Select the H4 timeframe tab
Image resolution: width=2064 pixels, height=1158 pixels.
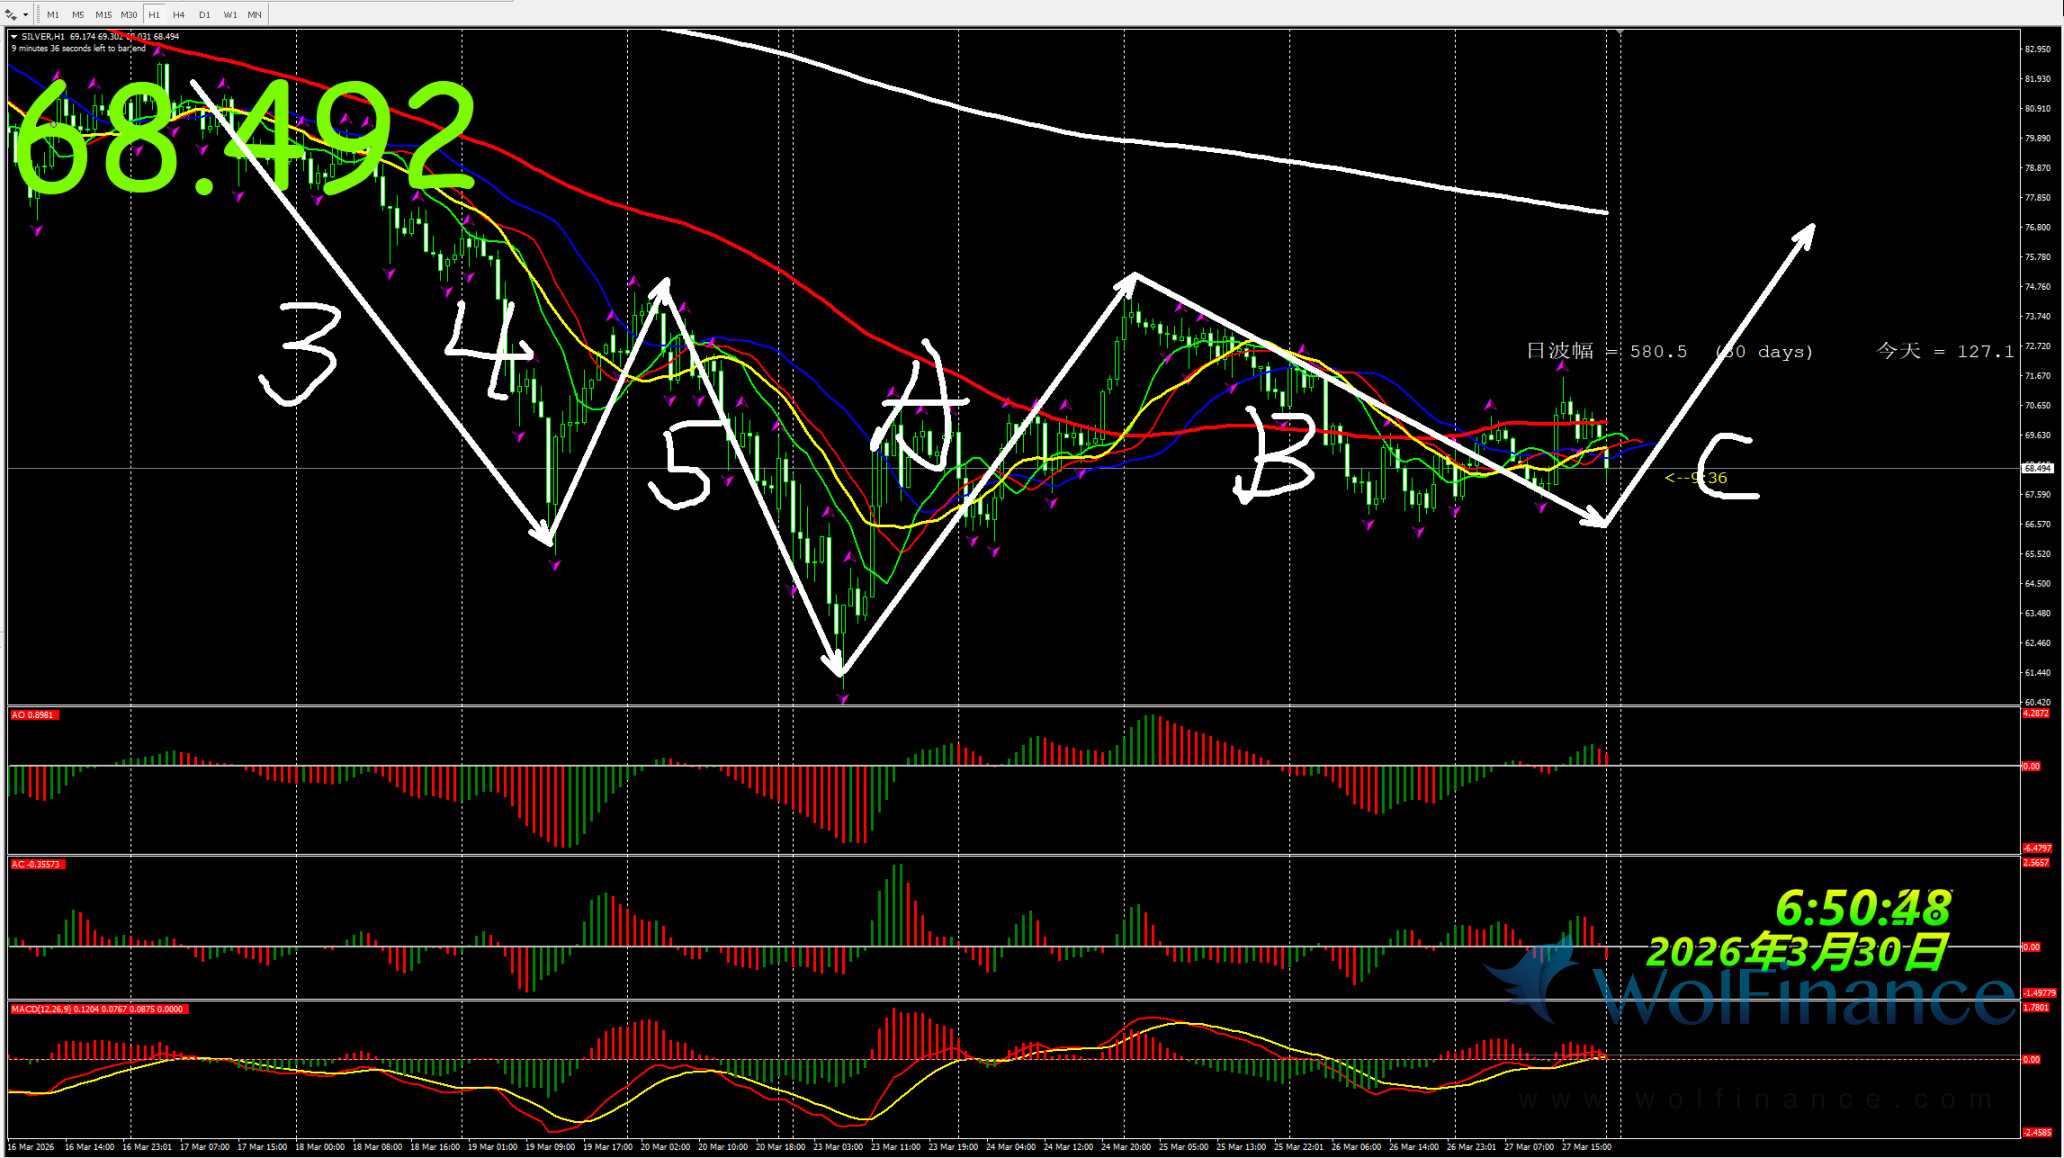[179, 15]
